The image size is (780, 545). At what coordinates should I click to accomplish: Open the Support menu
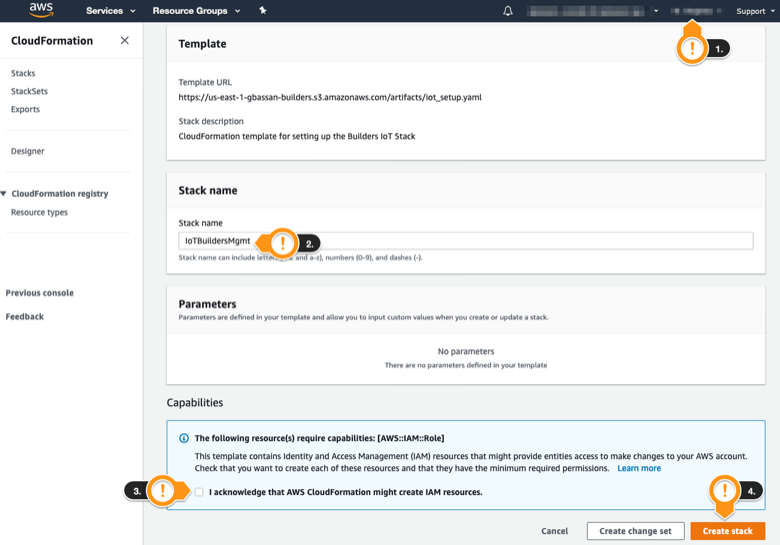pyautogui.click(x=755, y=11)
